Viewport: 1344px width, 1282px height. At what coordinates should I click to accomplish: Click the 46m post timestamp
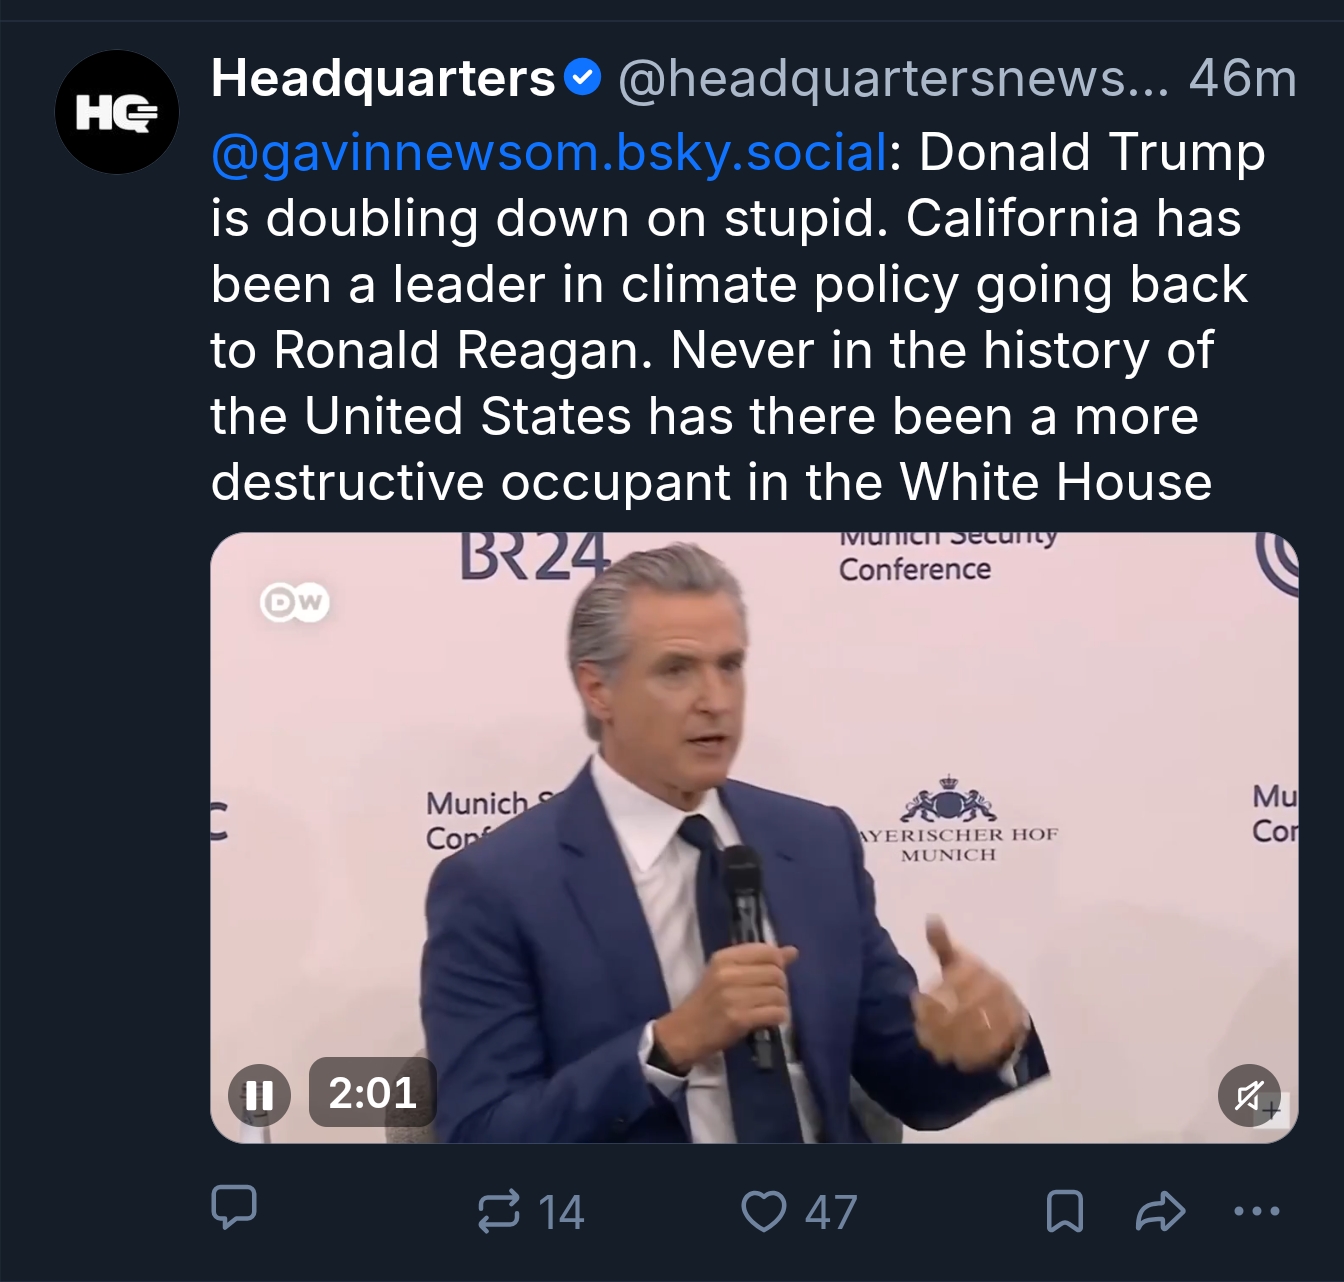(x=1242, y=78)
